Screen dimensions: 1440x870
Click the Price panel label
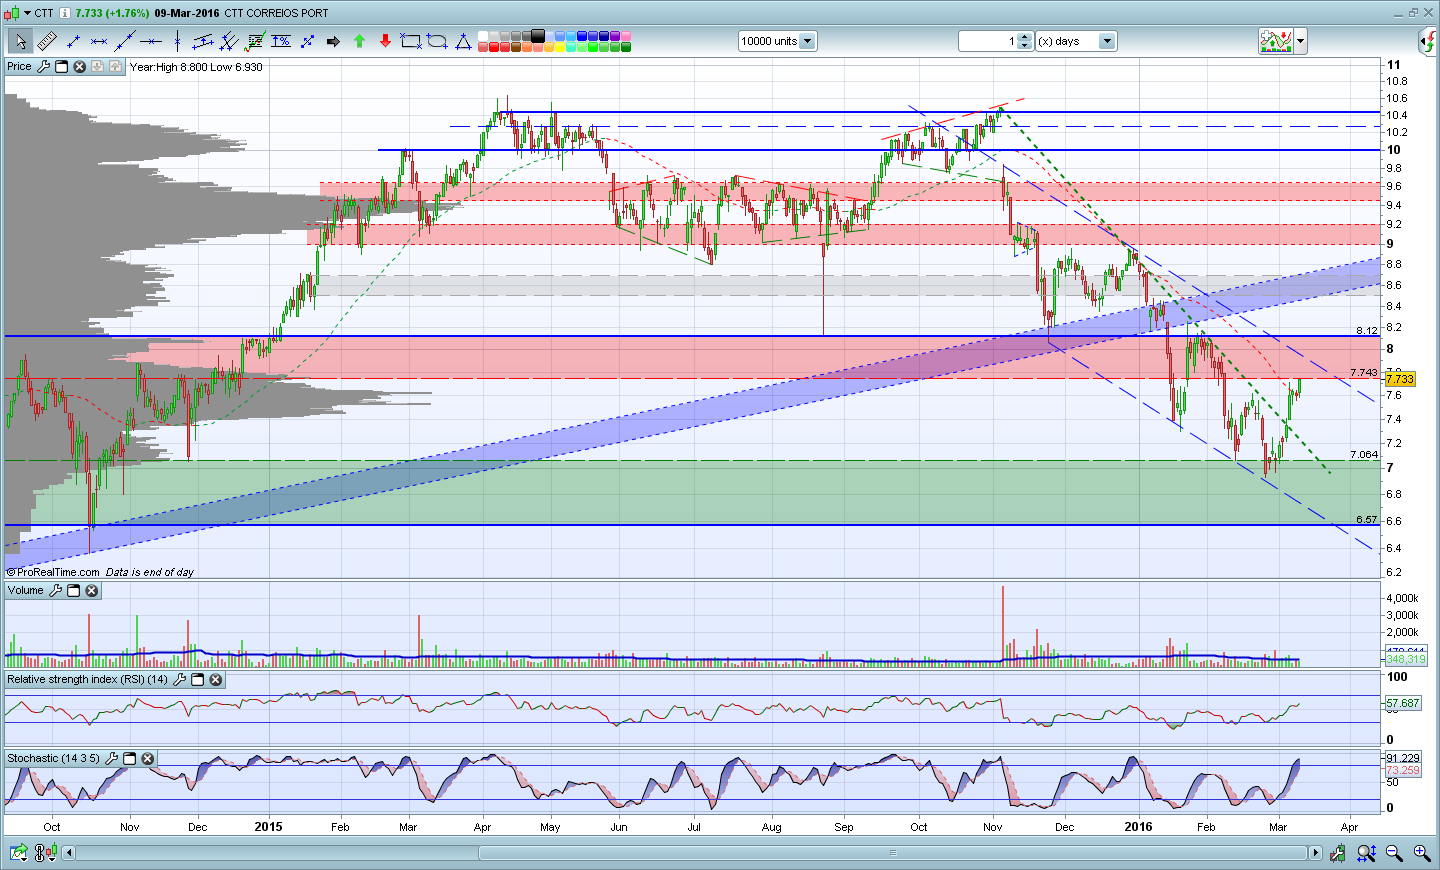coord(19,67)
